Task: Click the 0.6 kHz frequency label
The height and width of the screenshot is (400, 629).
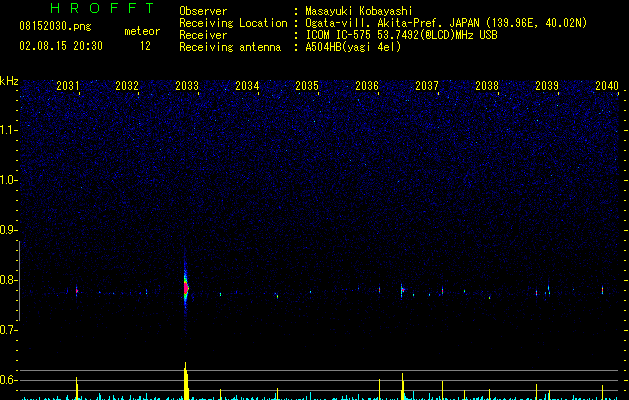Action: coord(8,380)
